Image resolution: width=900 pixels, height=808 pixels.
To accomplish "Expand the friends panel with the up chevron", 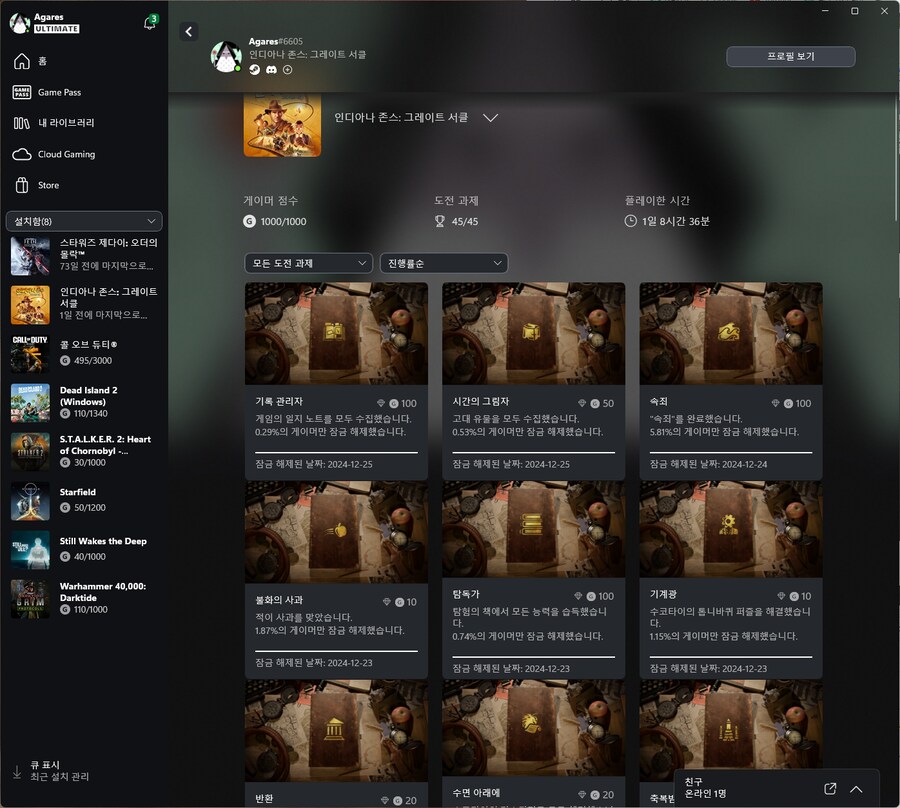I will click(857, 789).
